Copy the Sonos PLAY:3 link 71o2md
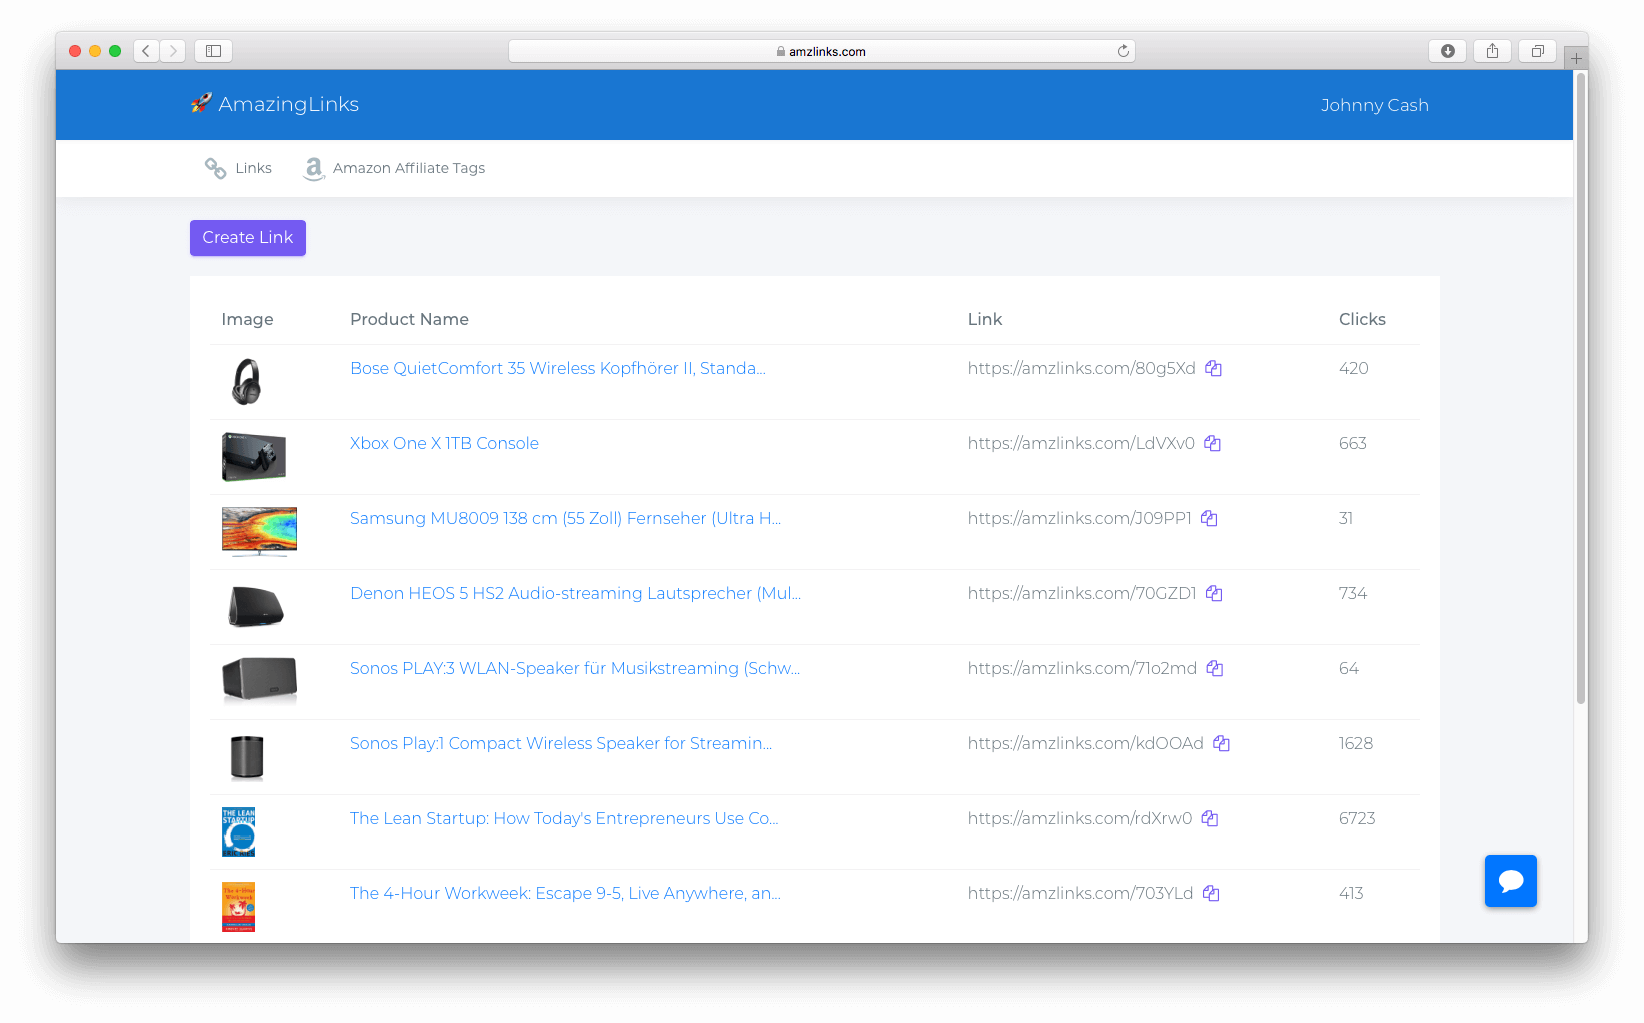The height and width of the screenshot is (1023, 1644). [x=1215, y=668]
